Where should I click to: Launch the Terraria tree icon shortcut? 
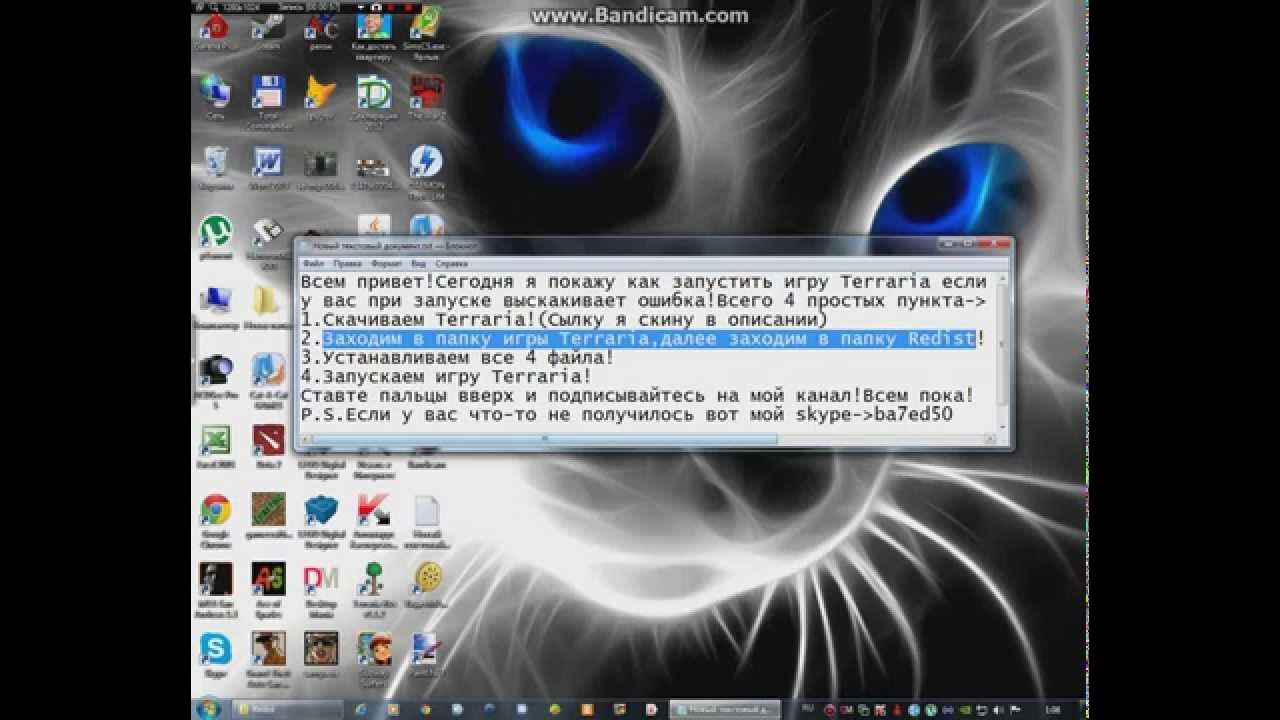[x=373, y=579]
